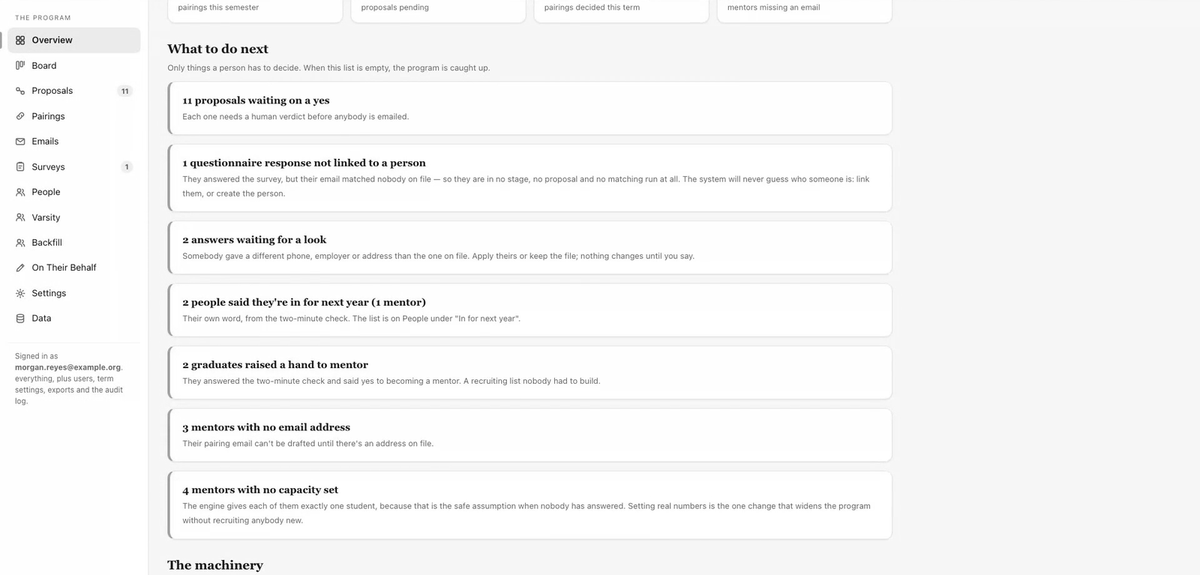The image size is (1200, 575).
Task: Open the Backfill page
Action: (74, 243)
